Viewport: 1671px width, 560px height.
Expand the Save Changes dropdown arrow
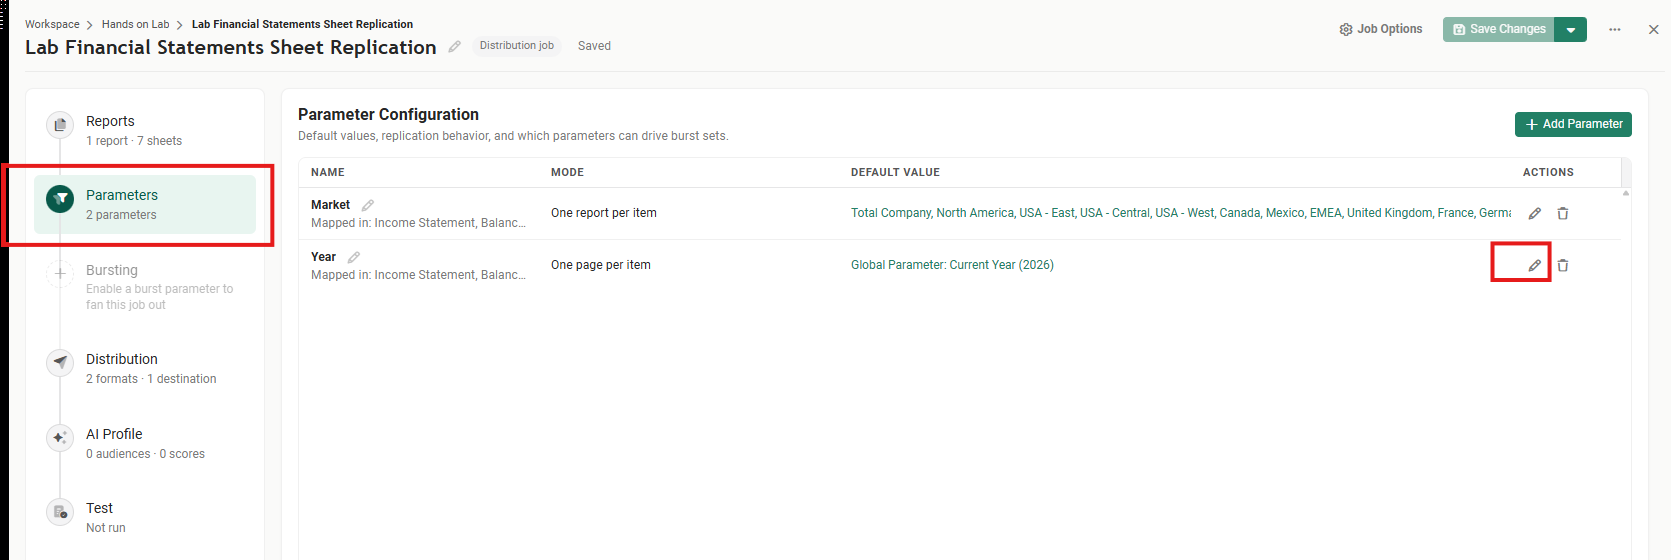click(1571, 29)
